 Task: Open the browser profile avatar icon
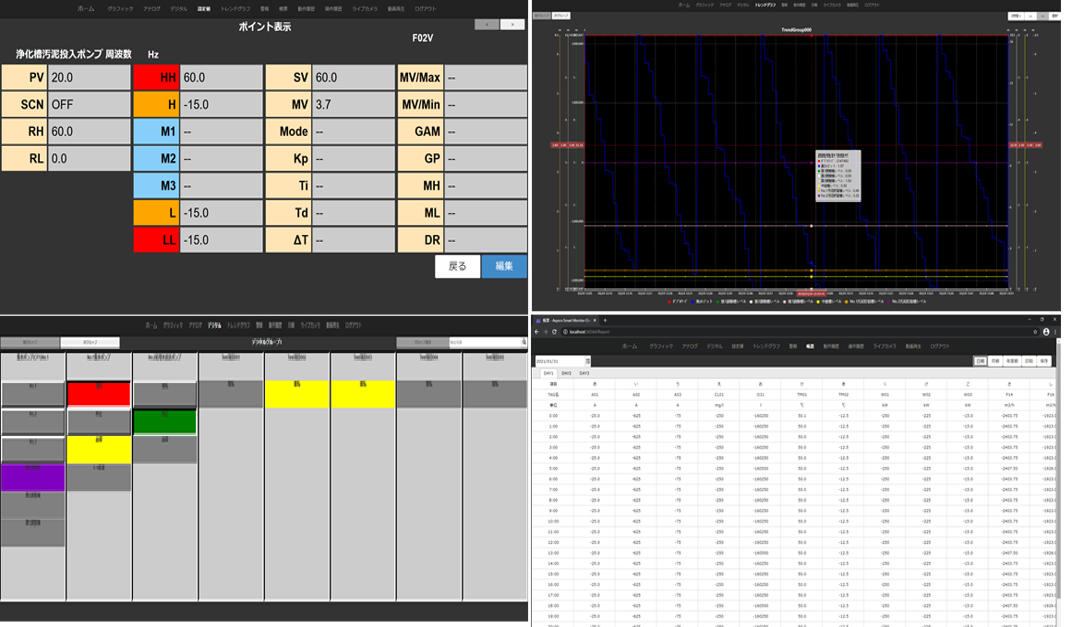[1046, 332]
